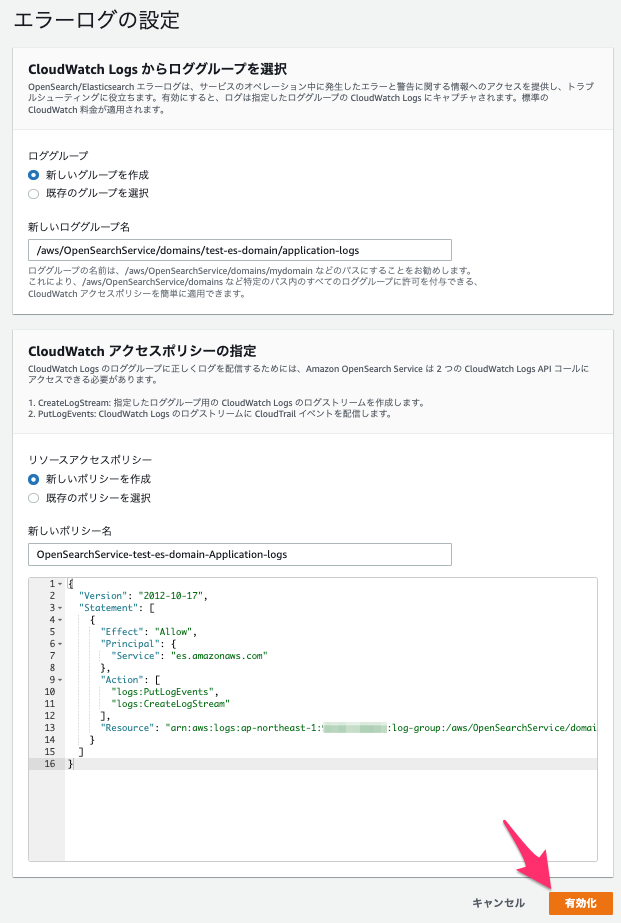Click the エラーログの設定 page heading

point(97,20)
